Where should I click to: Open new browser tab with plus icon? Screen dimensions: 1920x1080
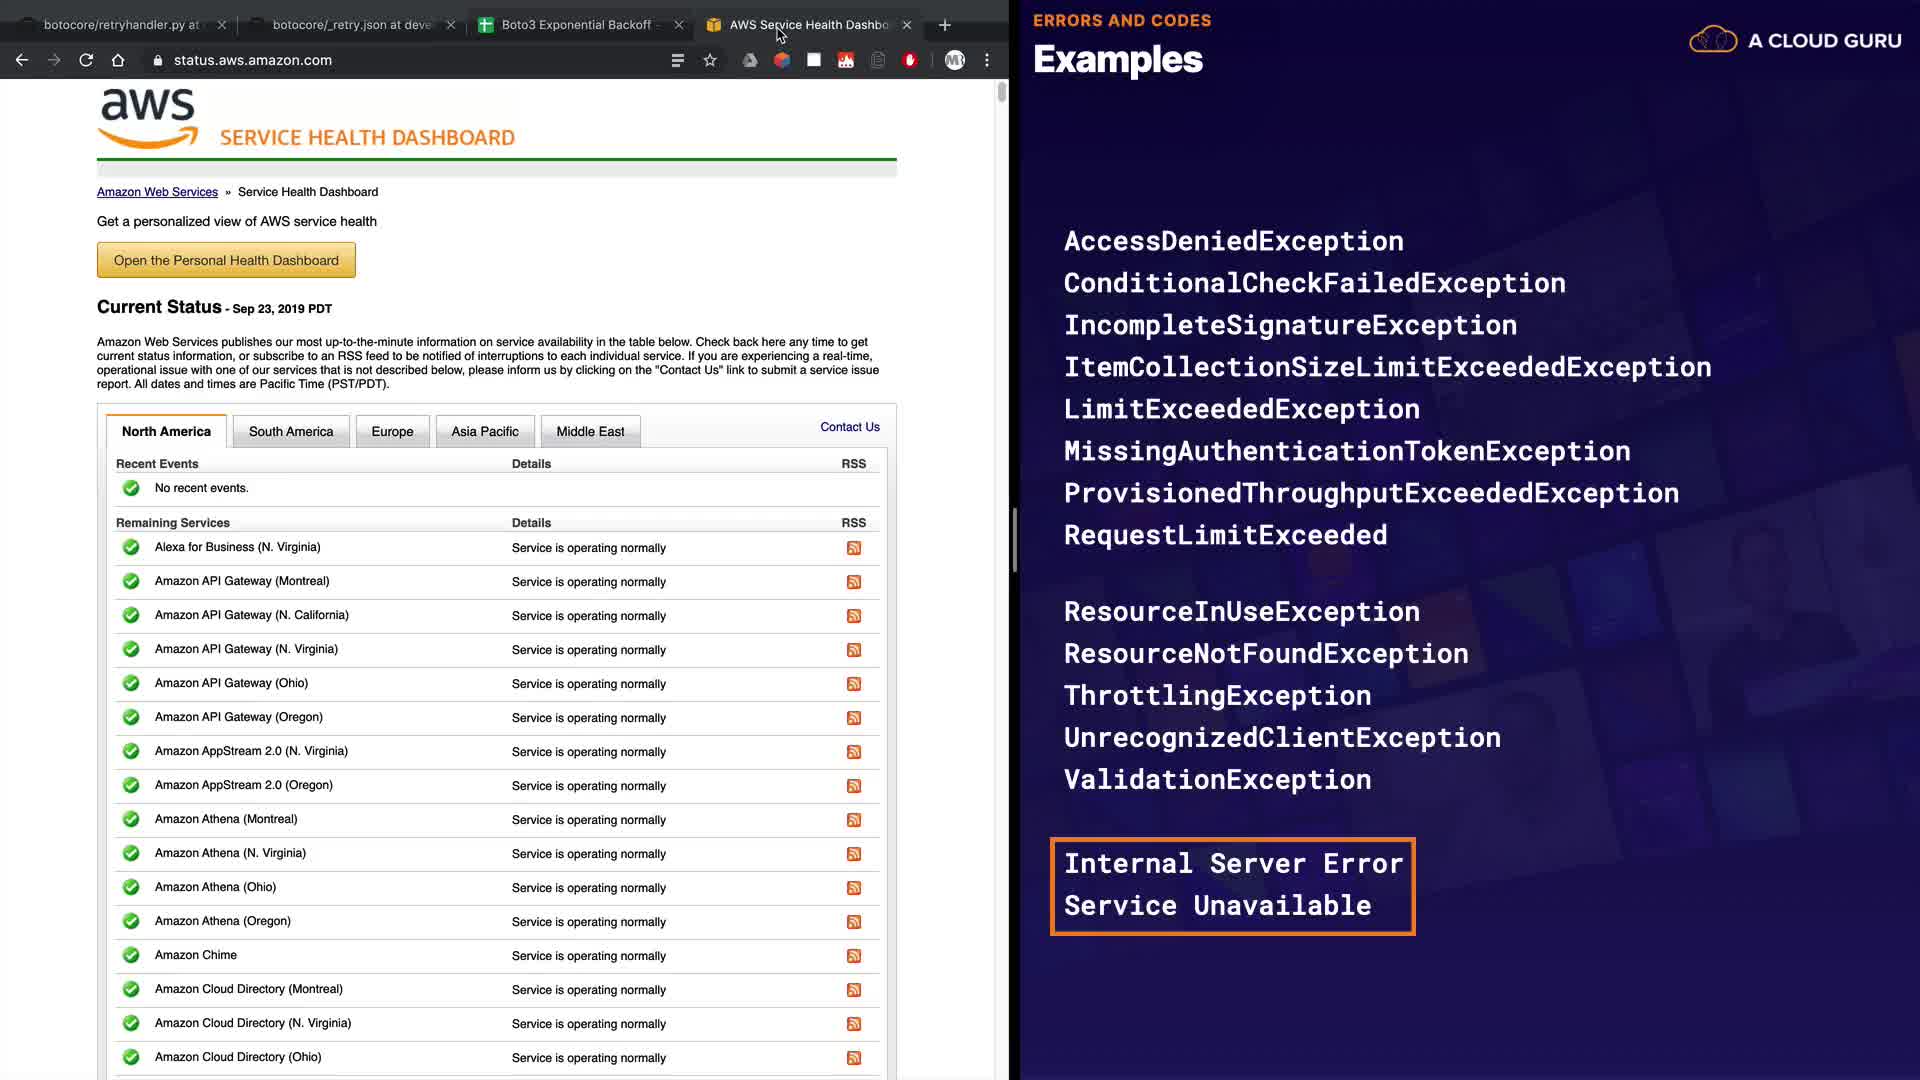(x=945, y=25)
